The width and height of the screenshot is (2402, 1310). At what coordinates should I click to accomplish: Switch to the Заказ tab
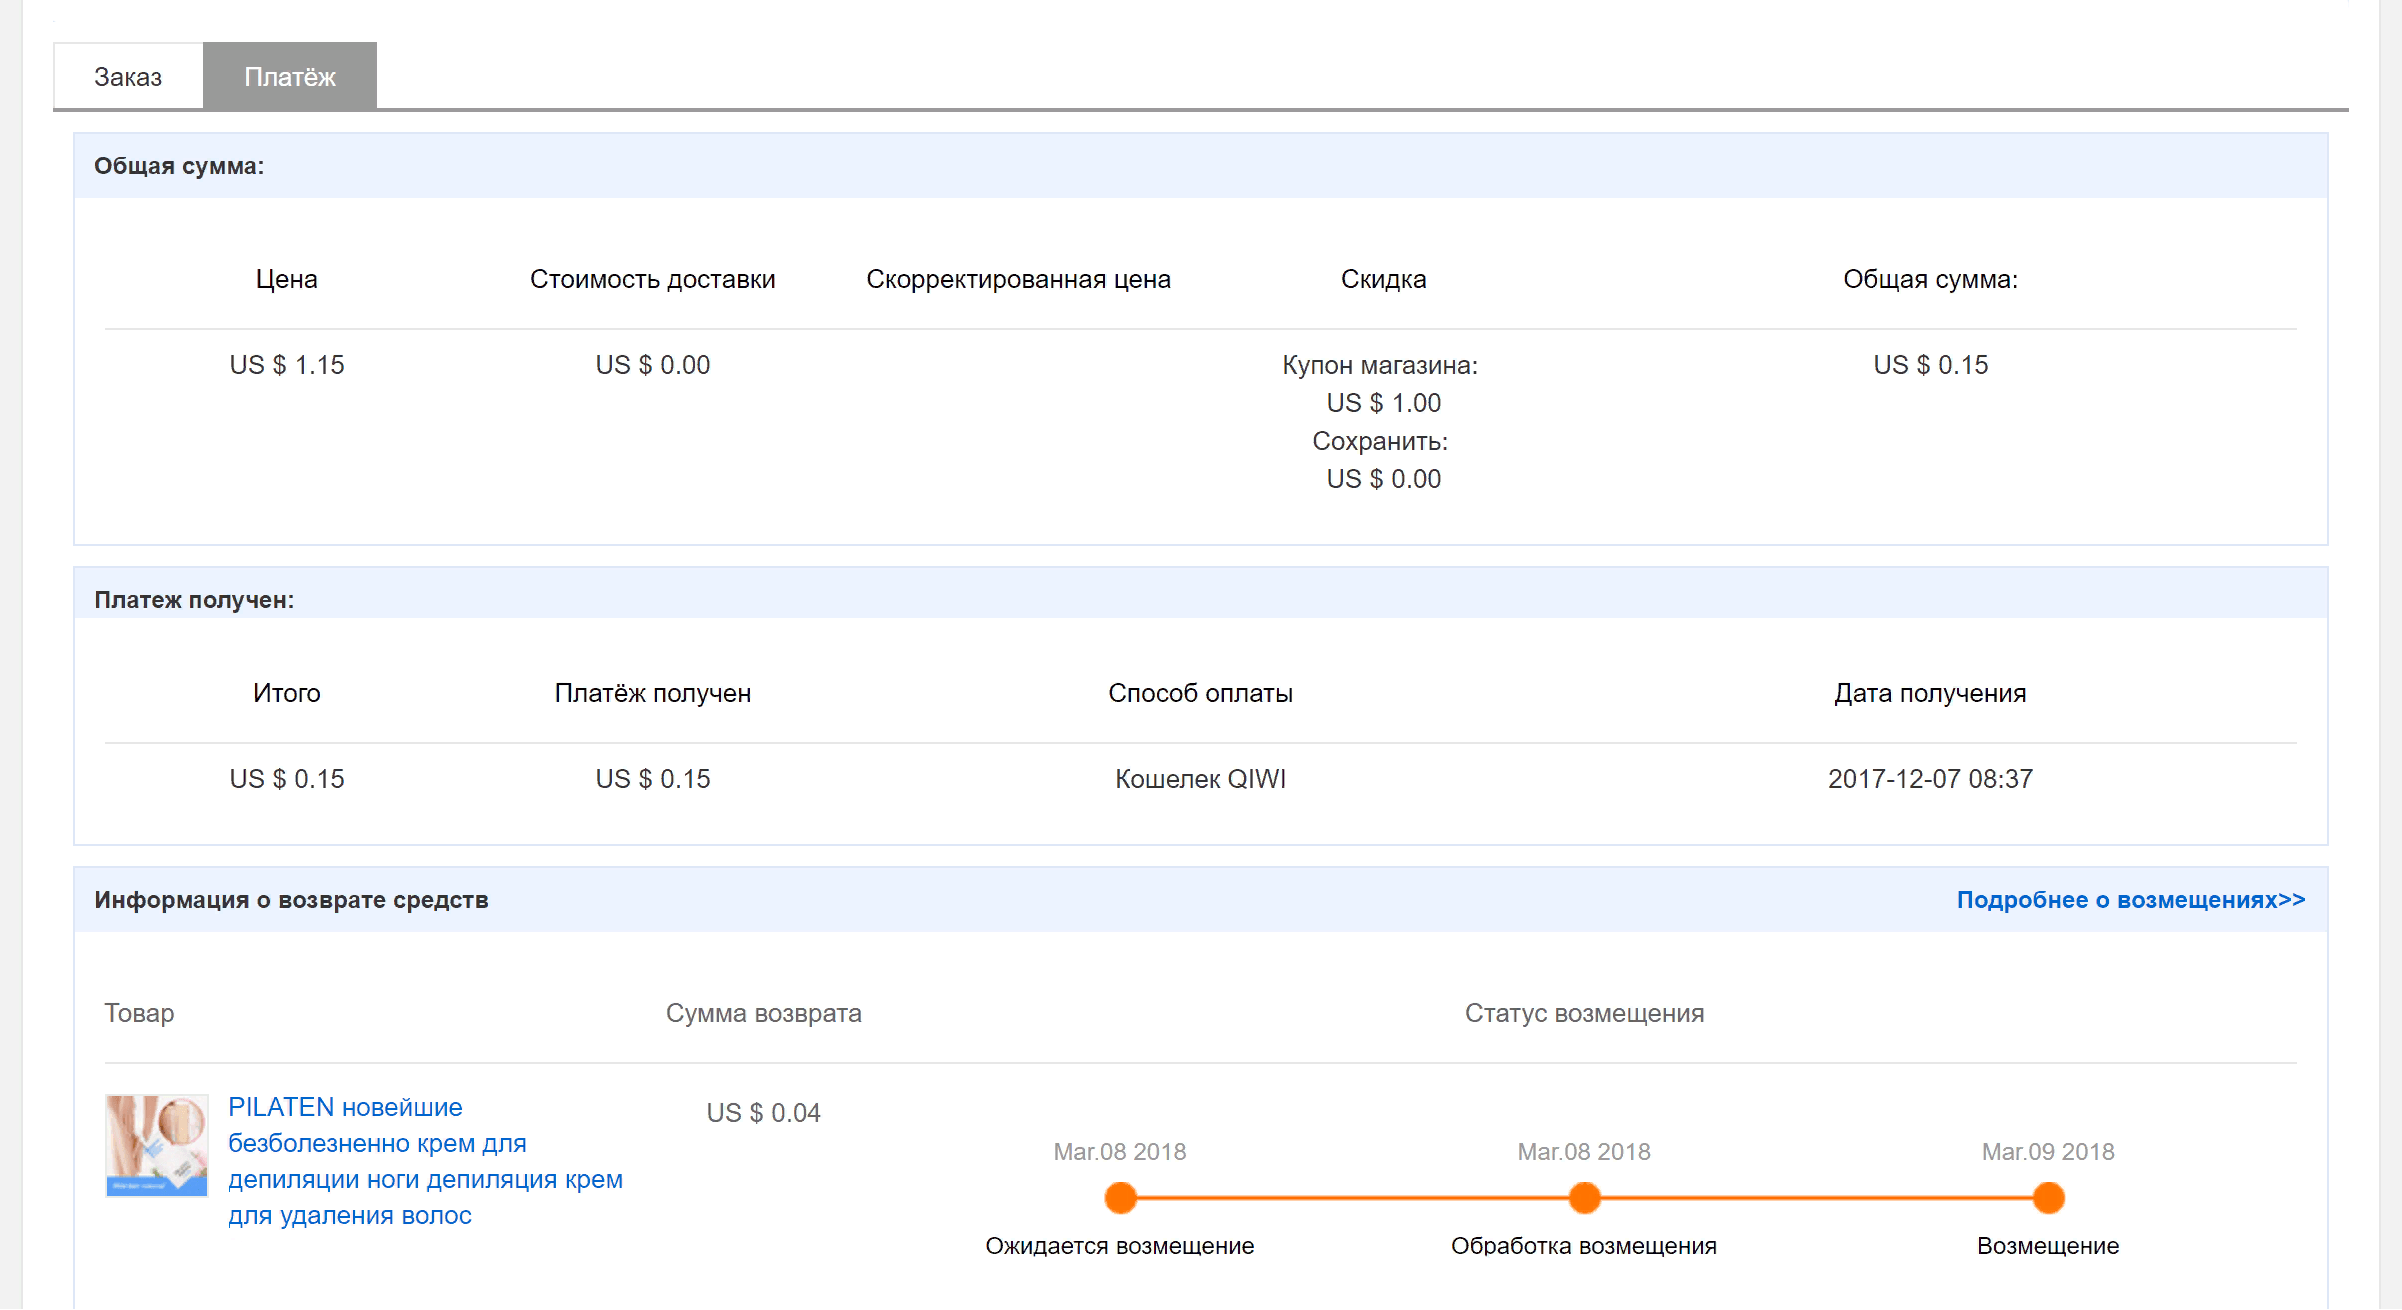point(128,77)
